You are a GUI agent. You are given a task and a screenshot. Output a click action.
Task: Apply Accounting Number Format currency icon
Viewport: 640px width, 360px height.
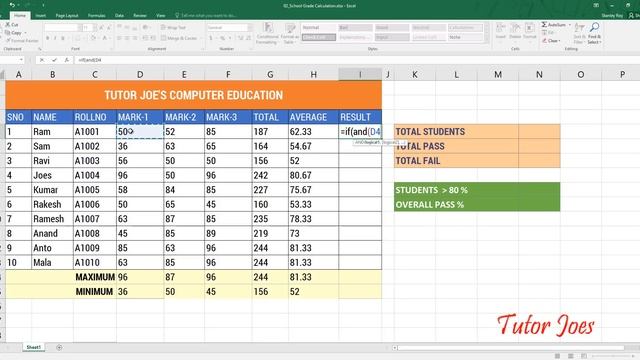pyautogui.click(x=211, y=38)
